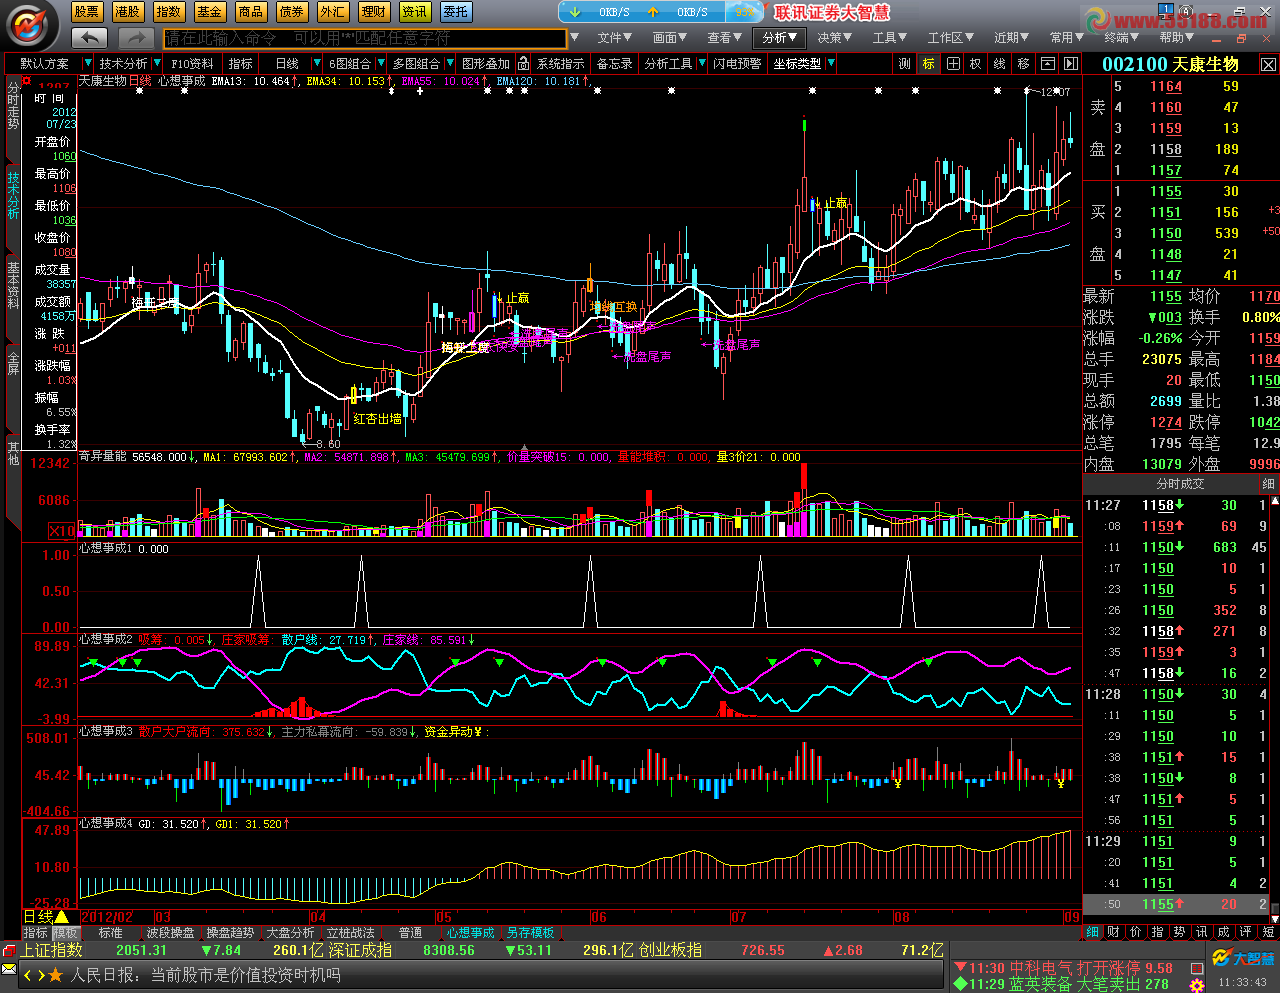This screenshot has width=1280, height=993.
Task: Open the 工具 menu
Action: (x=889, y=38)
